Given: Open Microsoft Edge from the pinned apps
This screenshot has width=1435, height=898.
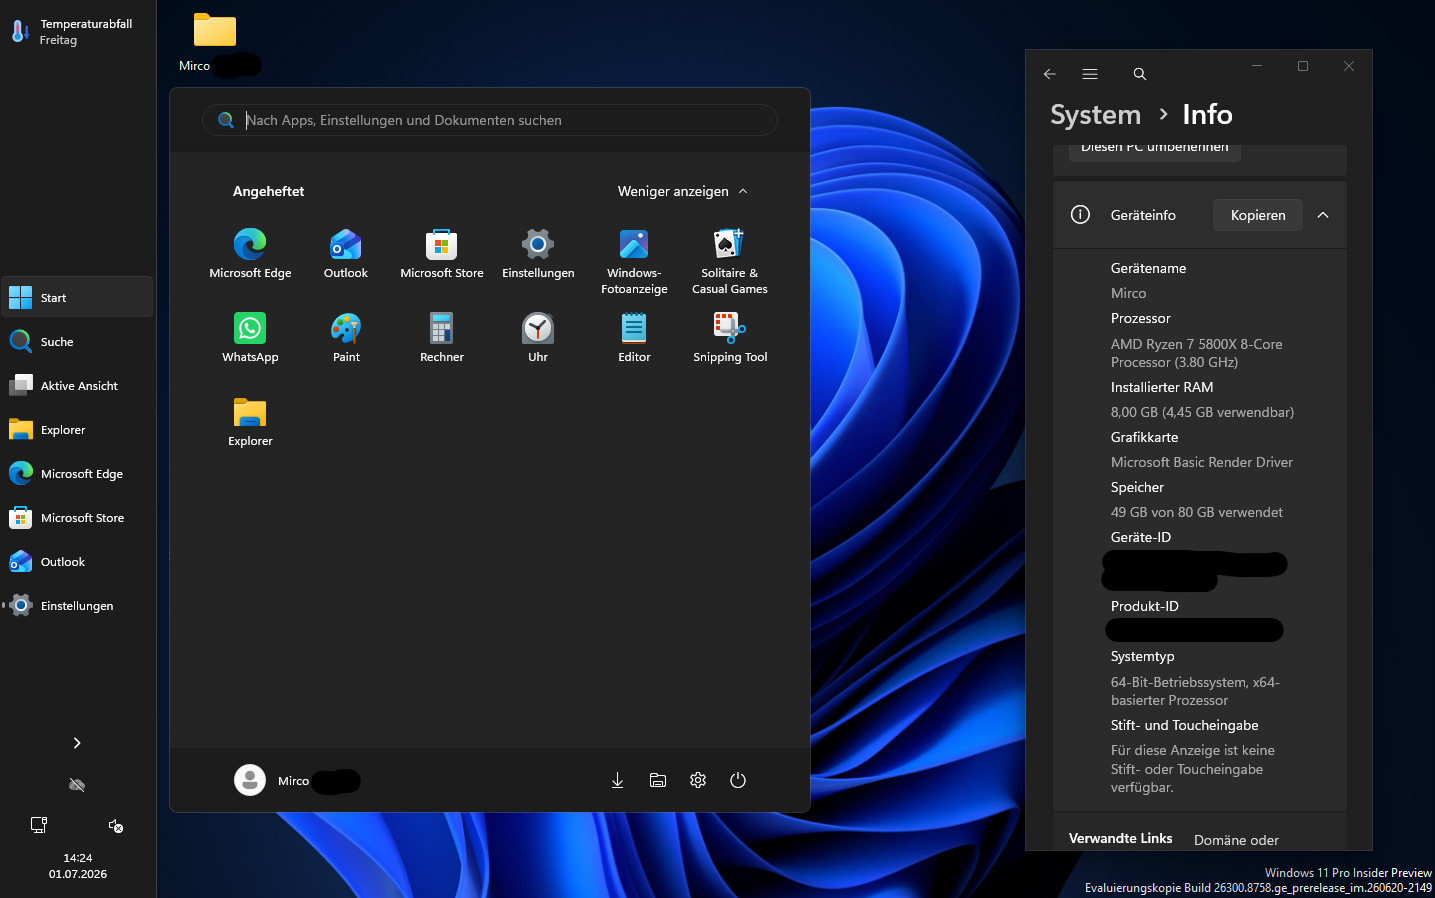Looking at the screenshot, I should point(250,254).
